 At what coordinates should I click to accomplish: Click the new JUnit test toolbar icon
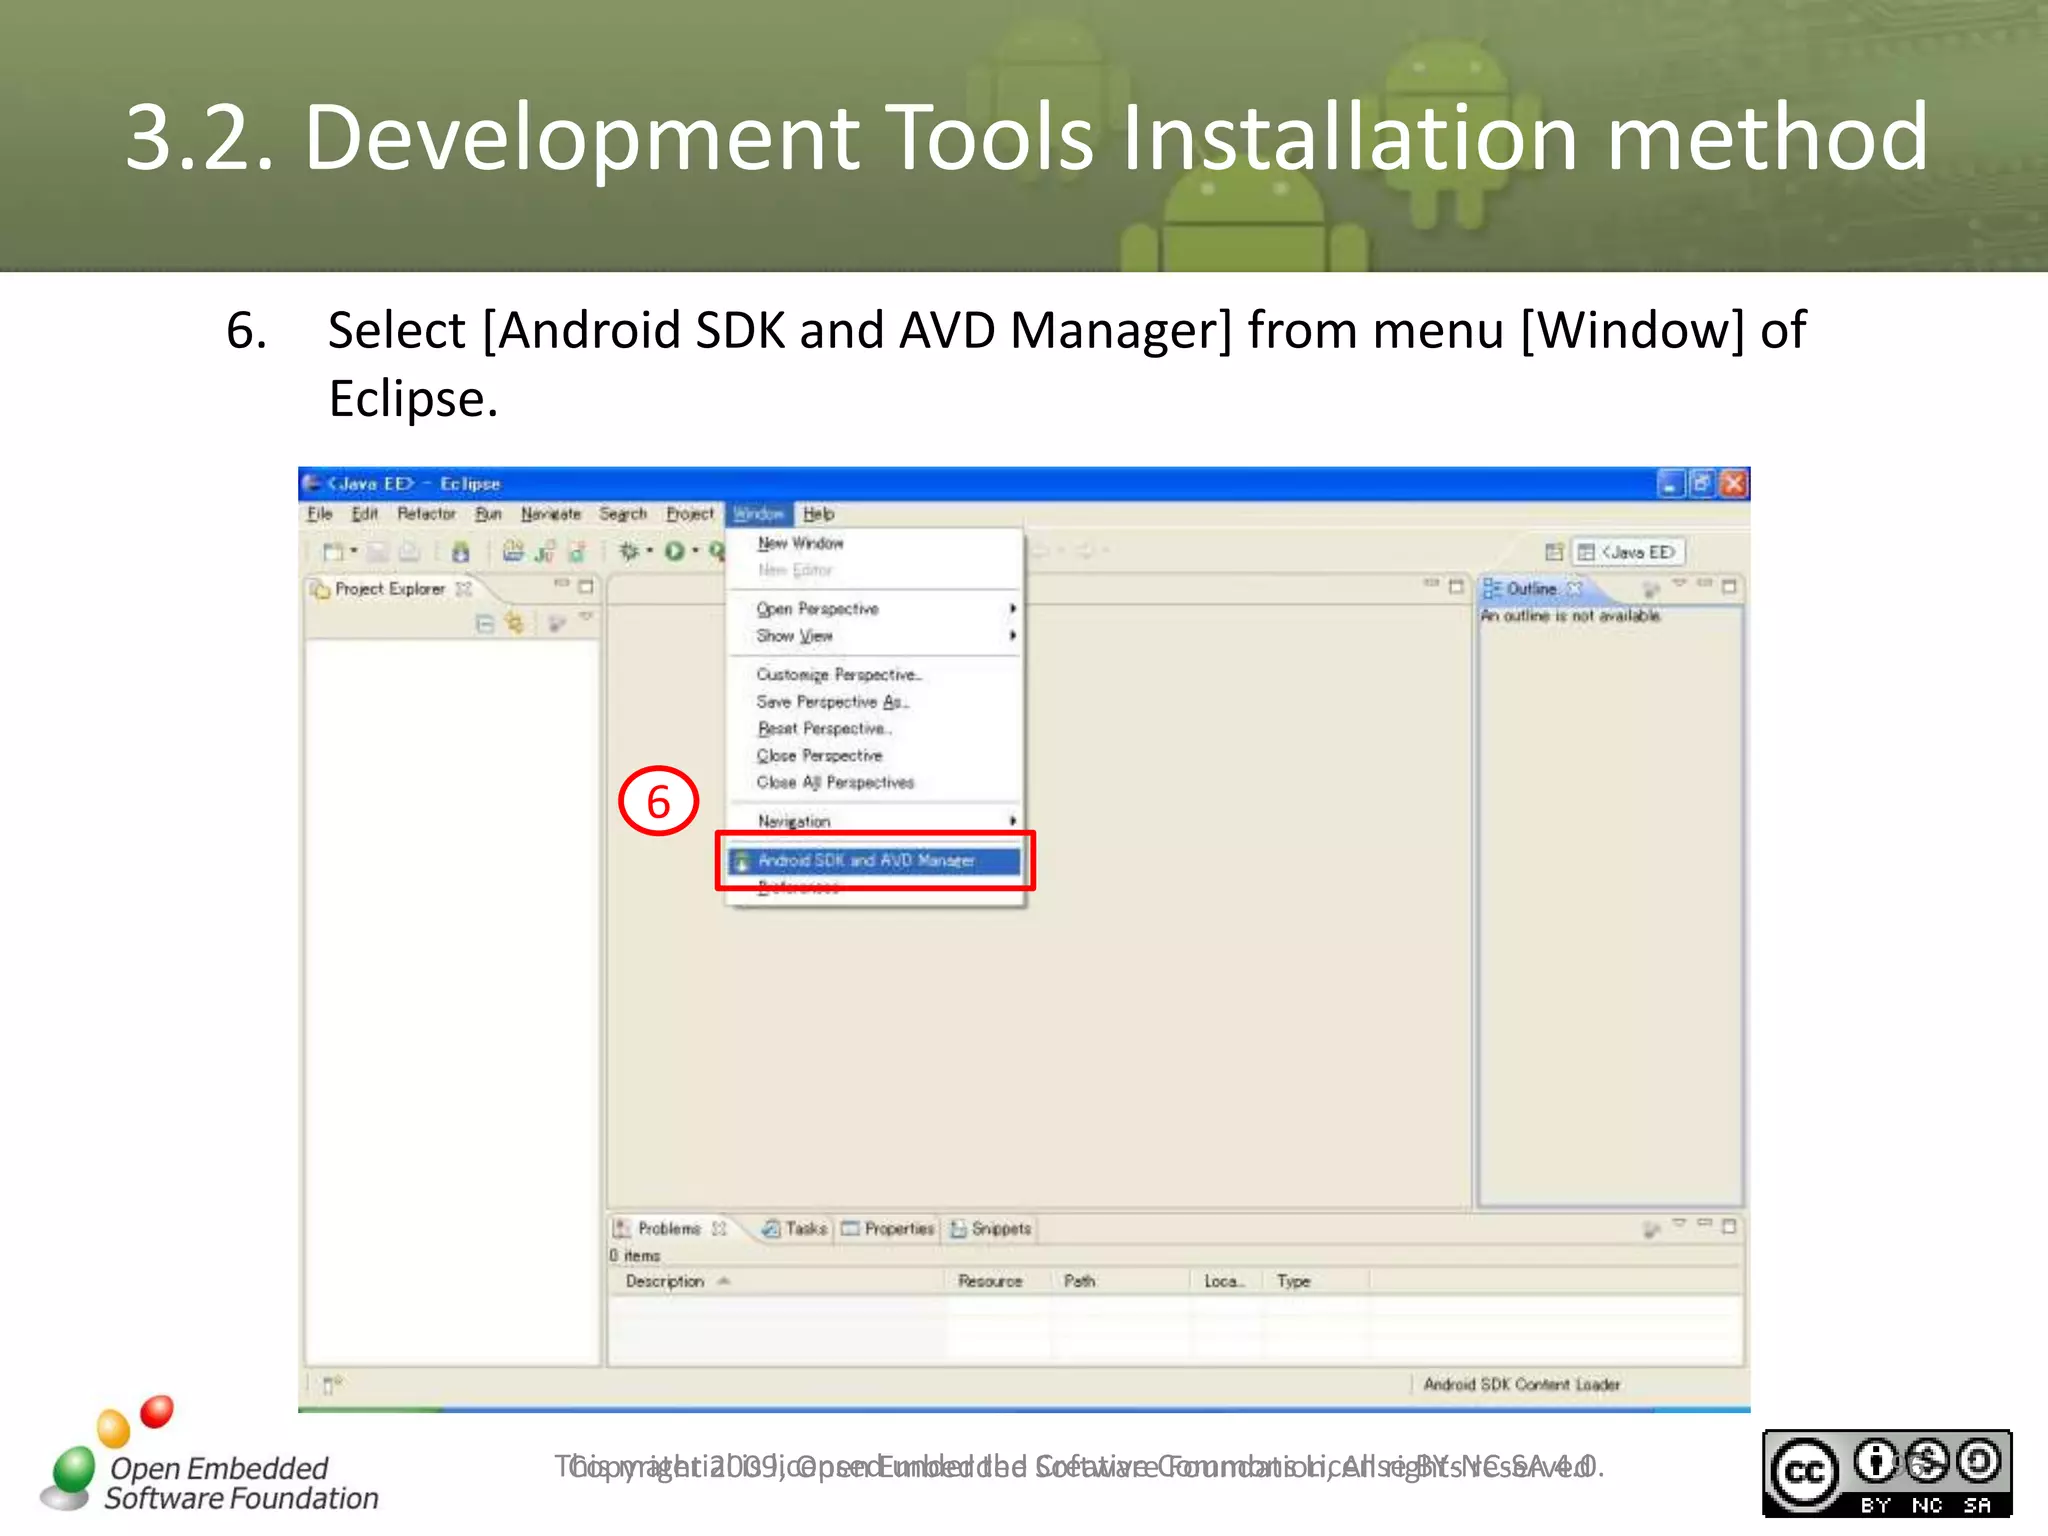pos(545,551)
